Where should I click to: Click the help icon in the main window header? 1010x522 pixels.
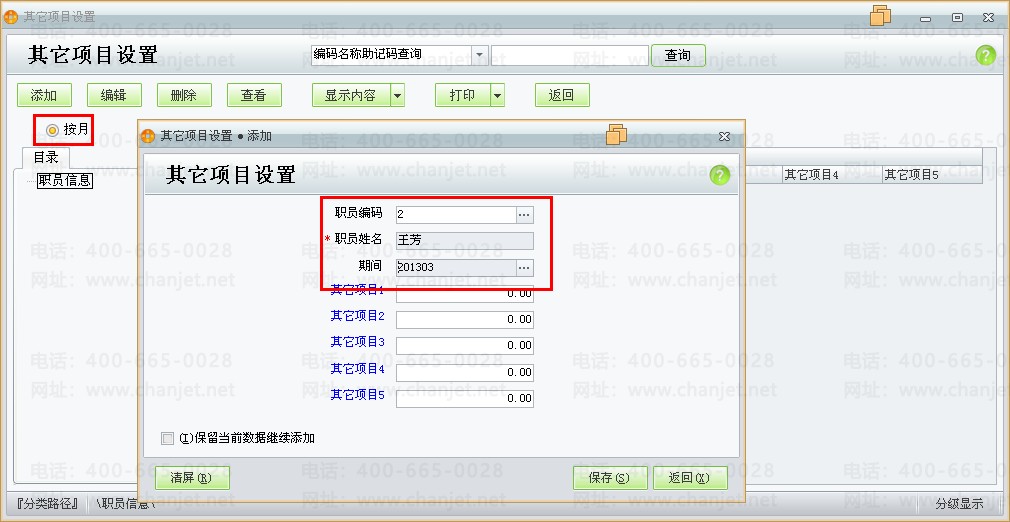[x=985, y=56]
